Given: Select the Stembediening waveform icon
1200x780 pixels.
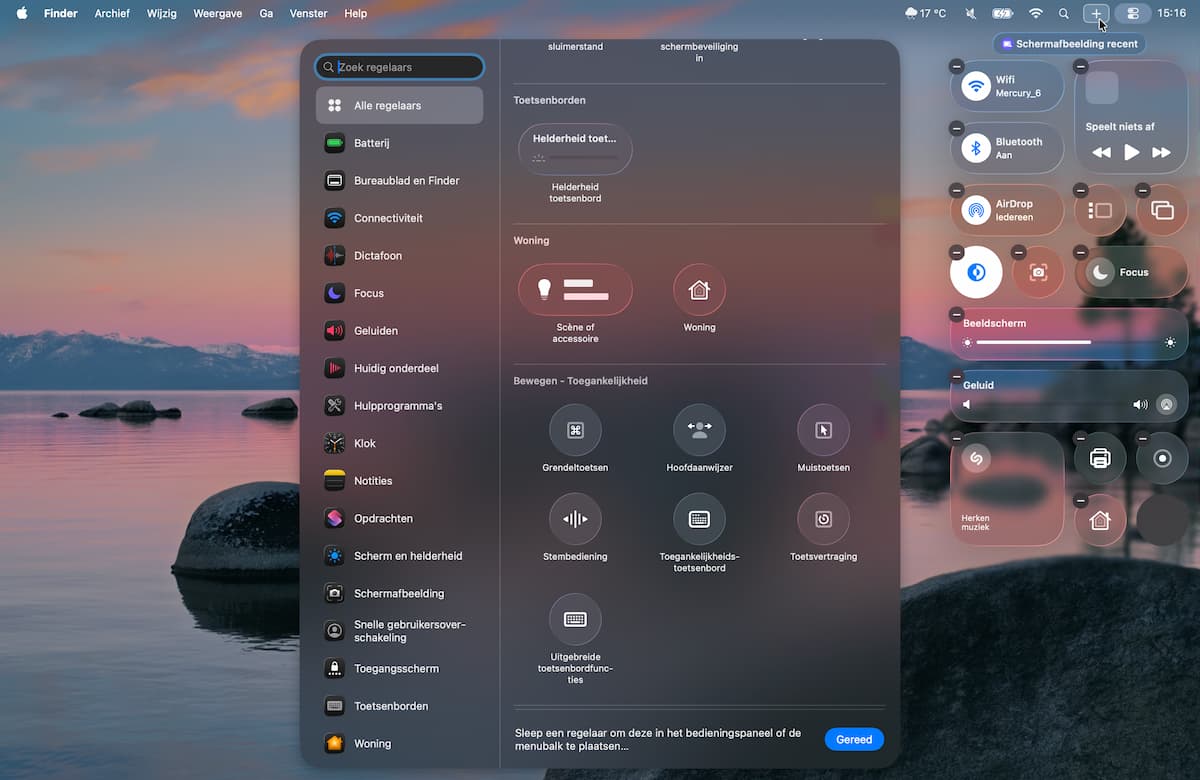Looking at the screenshot, I should (x=575, y=519).
